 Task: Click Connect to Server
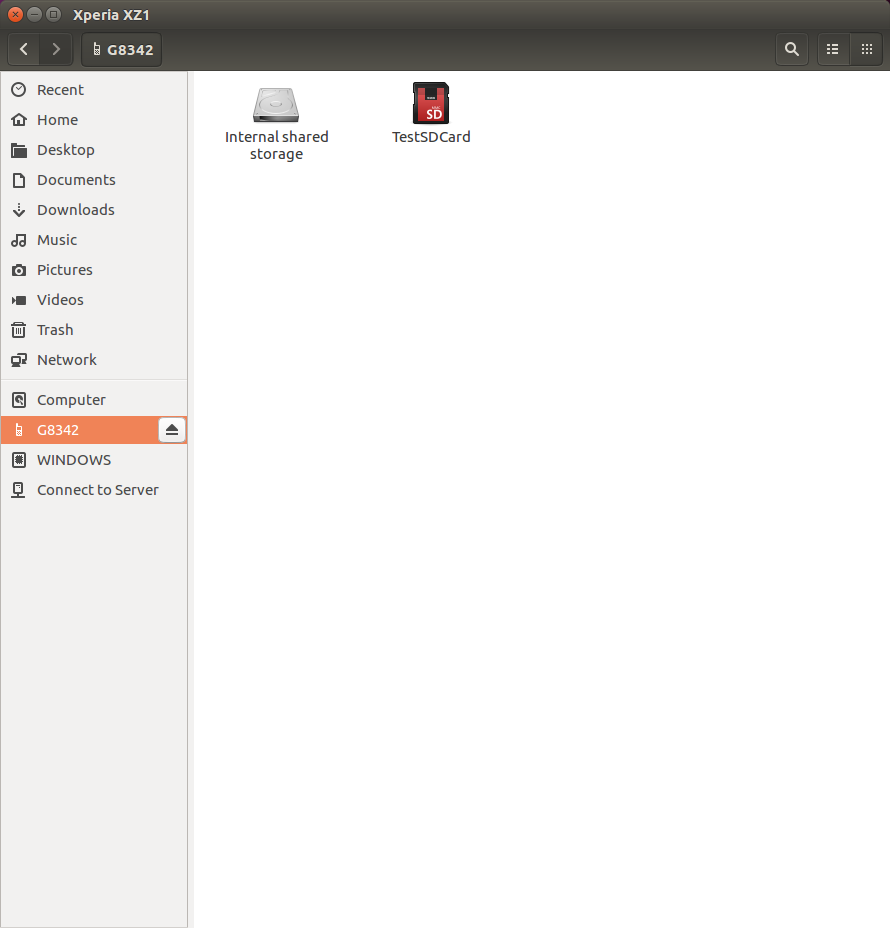[x=97, y=490]
